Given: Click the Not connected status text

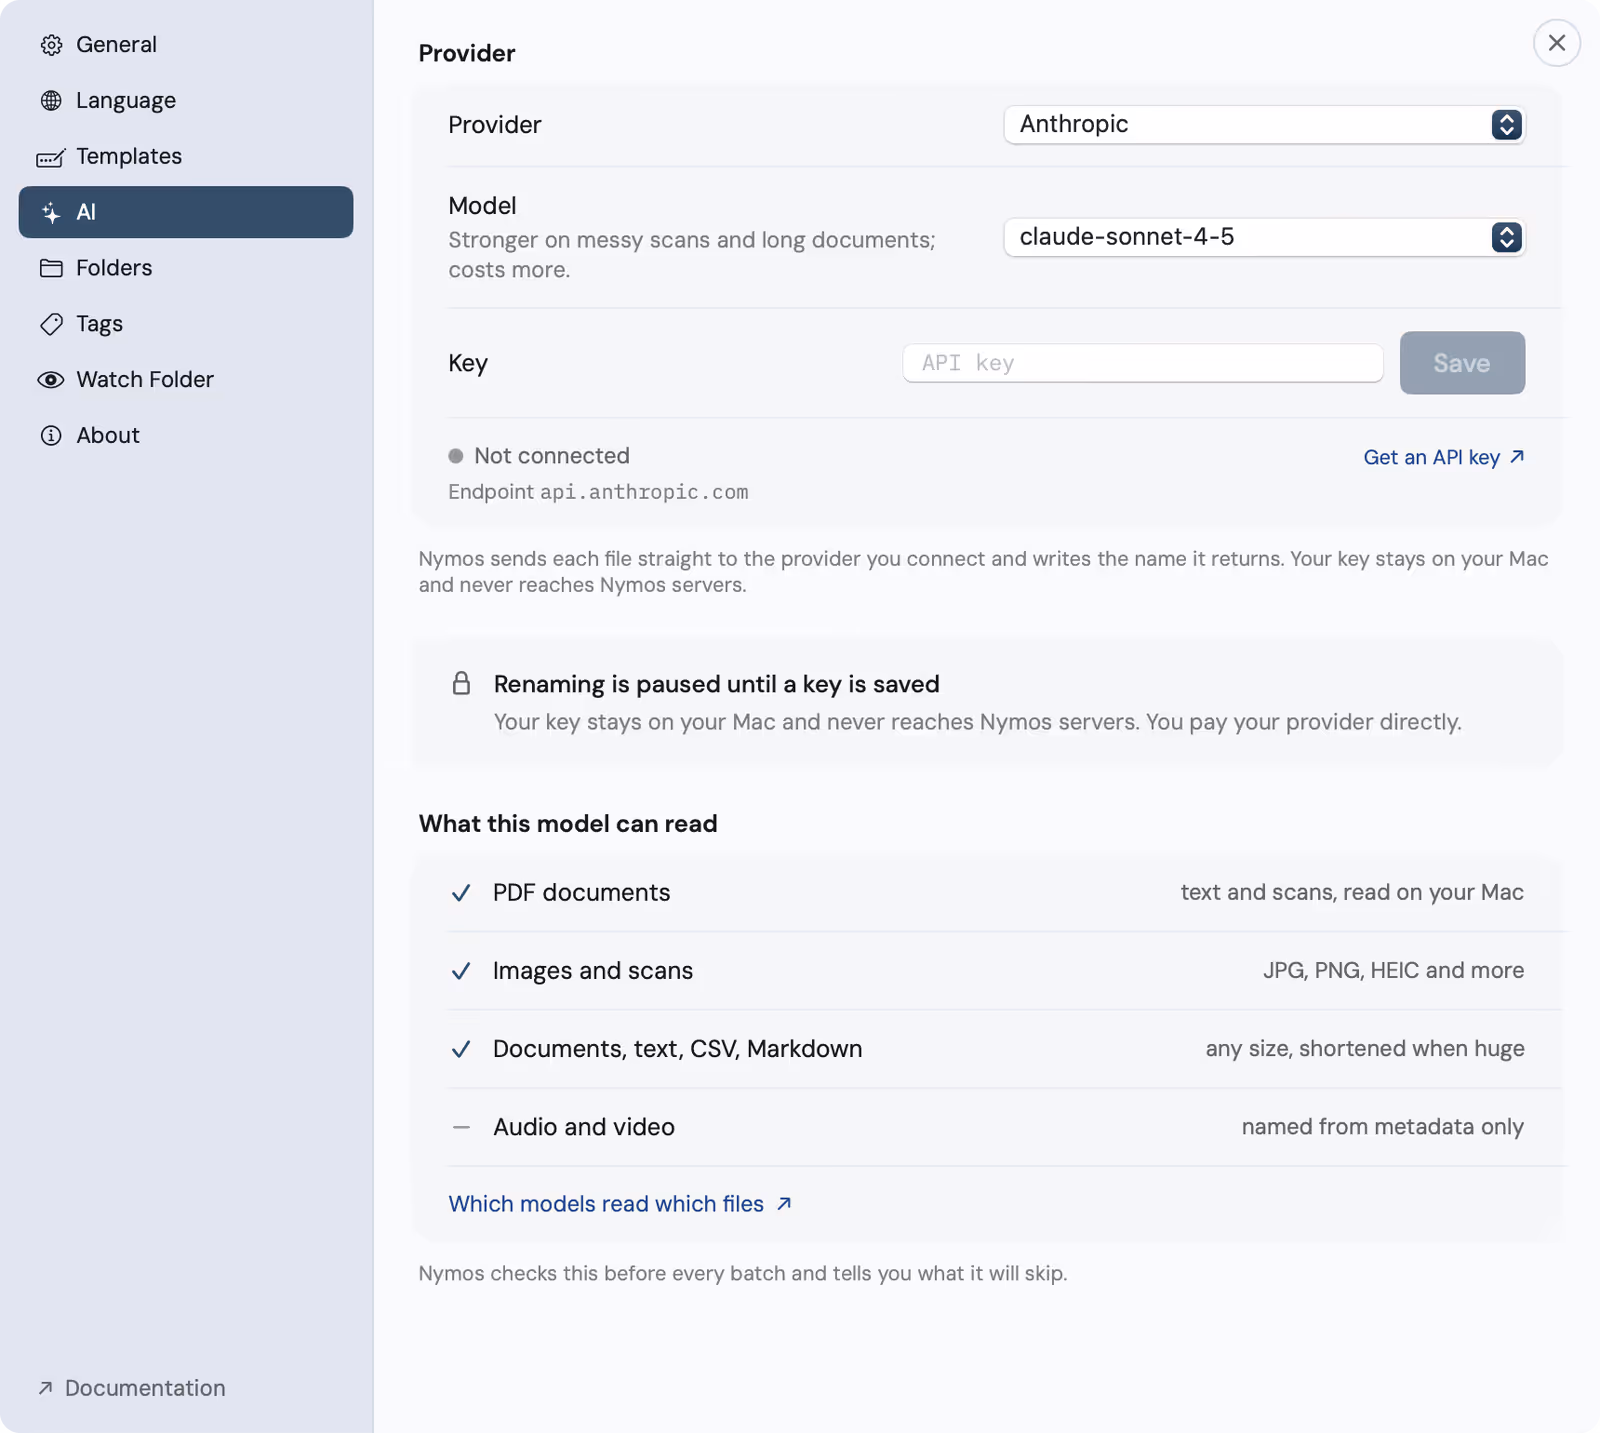Looking at the screenshot, I should (552, 456).
